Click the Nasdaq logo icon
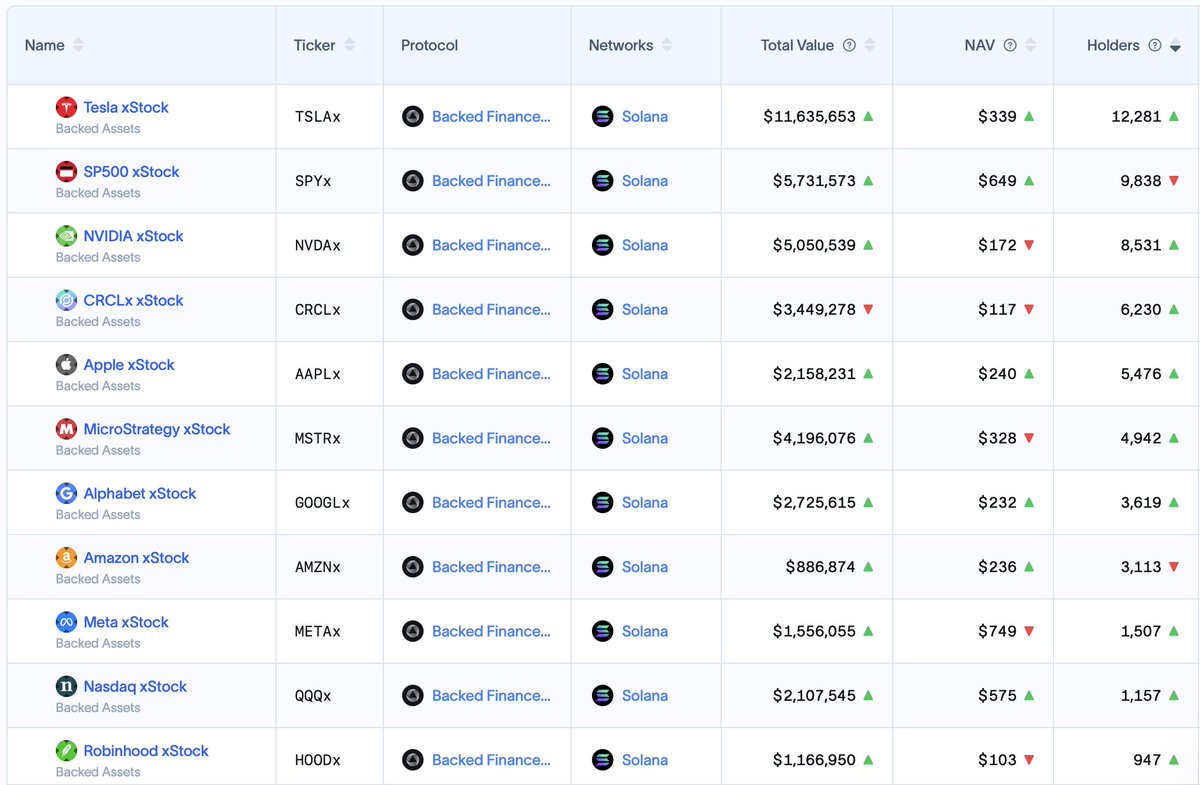The width and height of the screenshot is (1200, 785). pos(67,687)
